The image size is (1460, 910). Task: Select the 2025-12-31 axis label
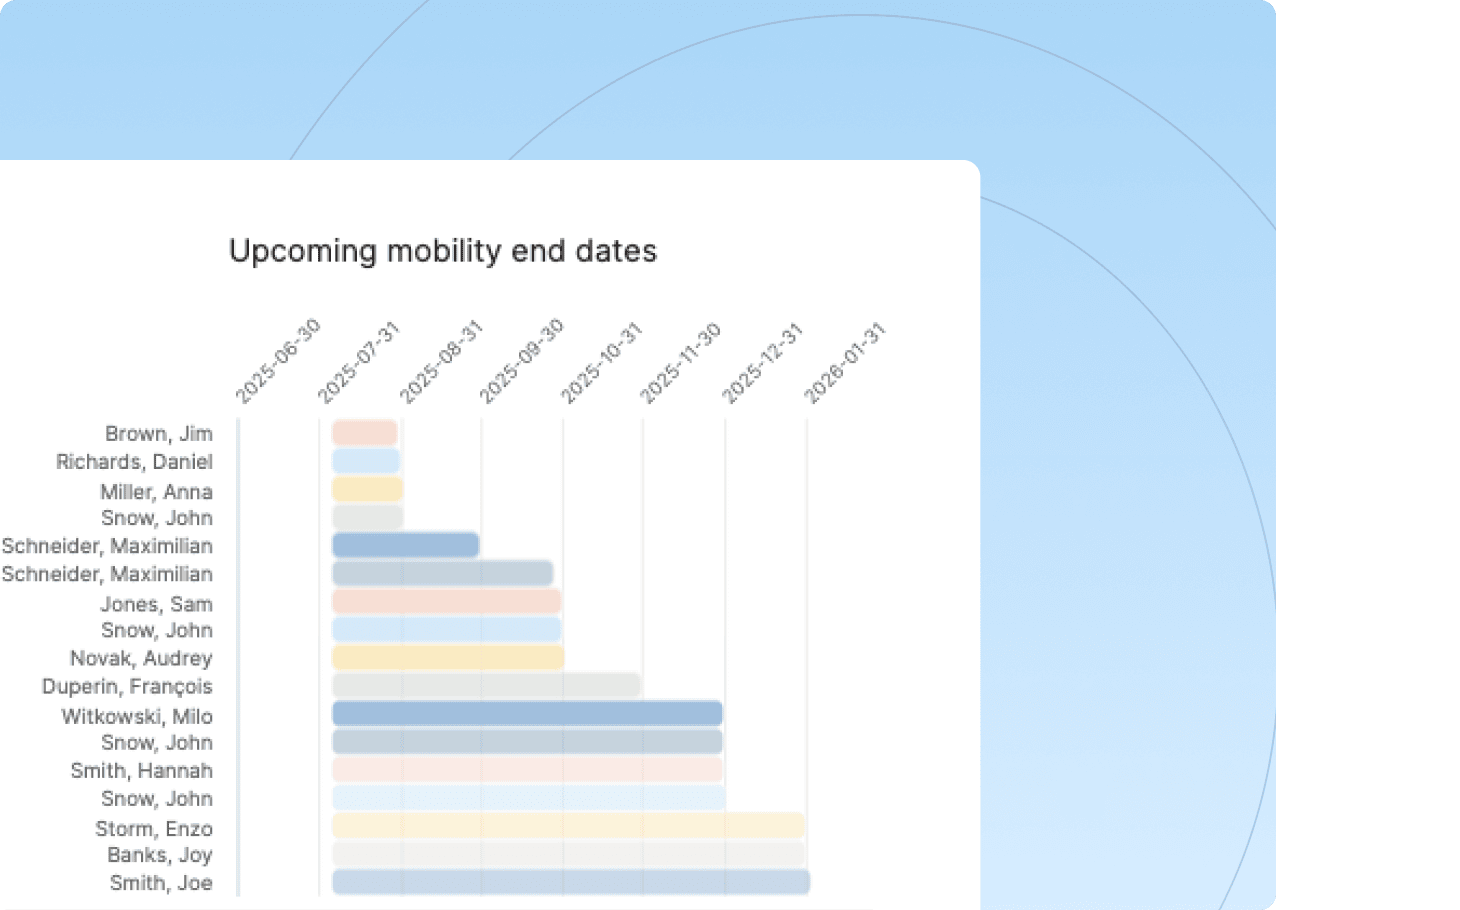point(762,361)
